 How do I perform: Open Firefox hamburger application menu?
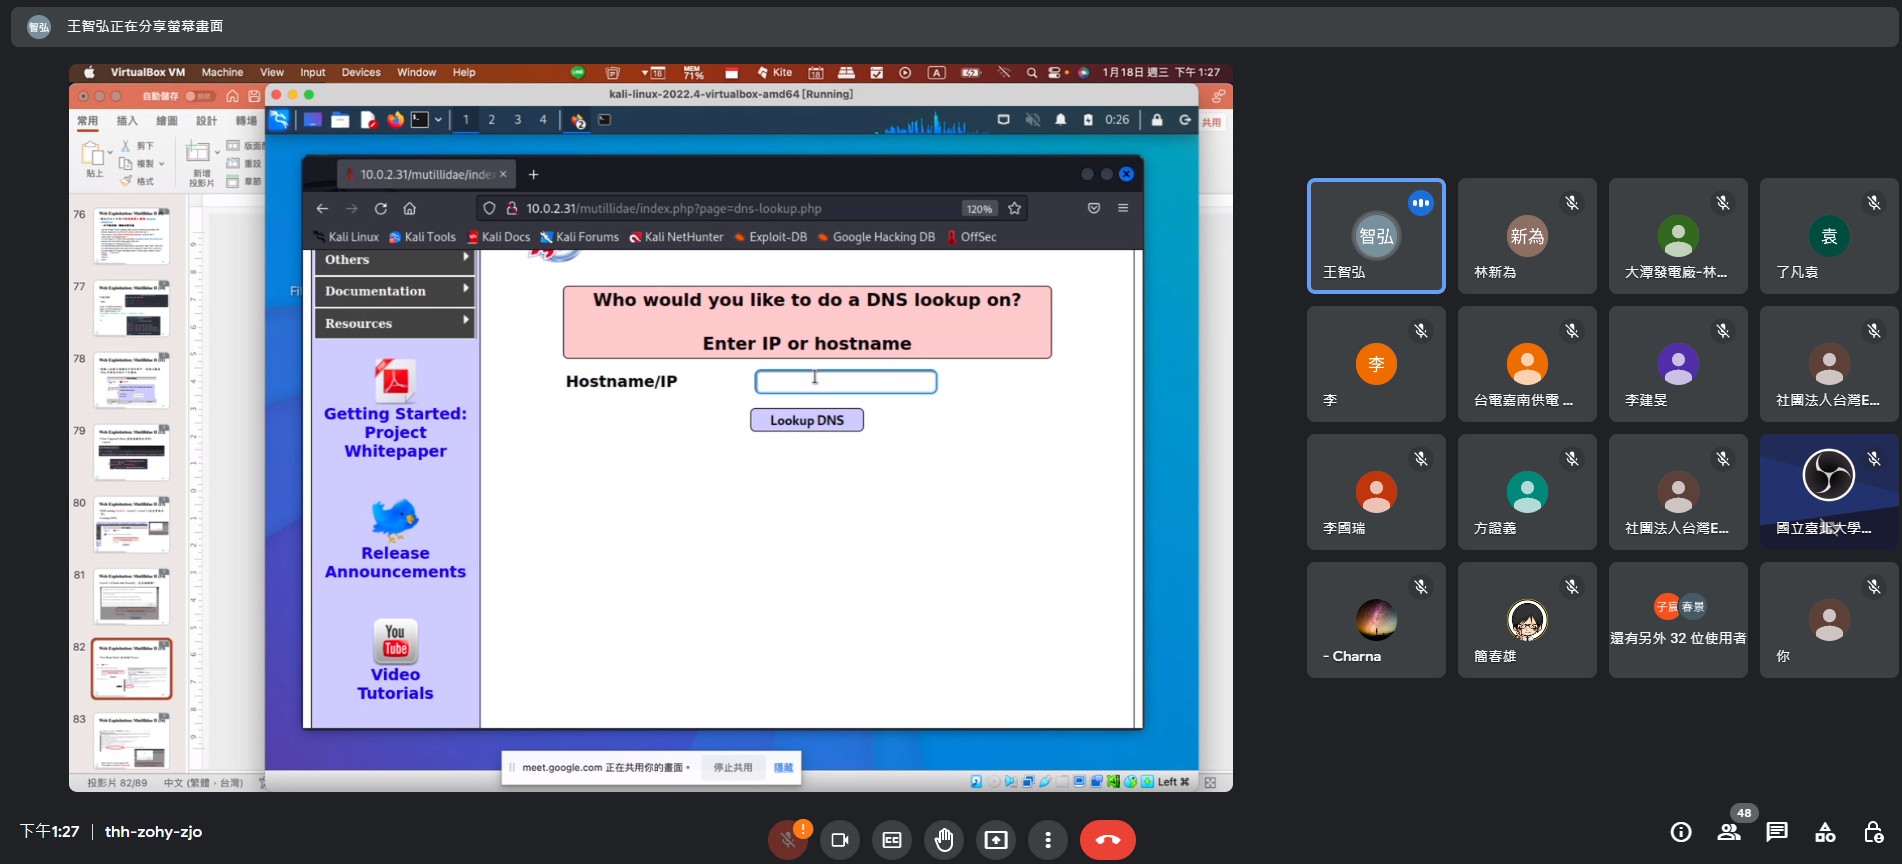(1123, 208)
